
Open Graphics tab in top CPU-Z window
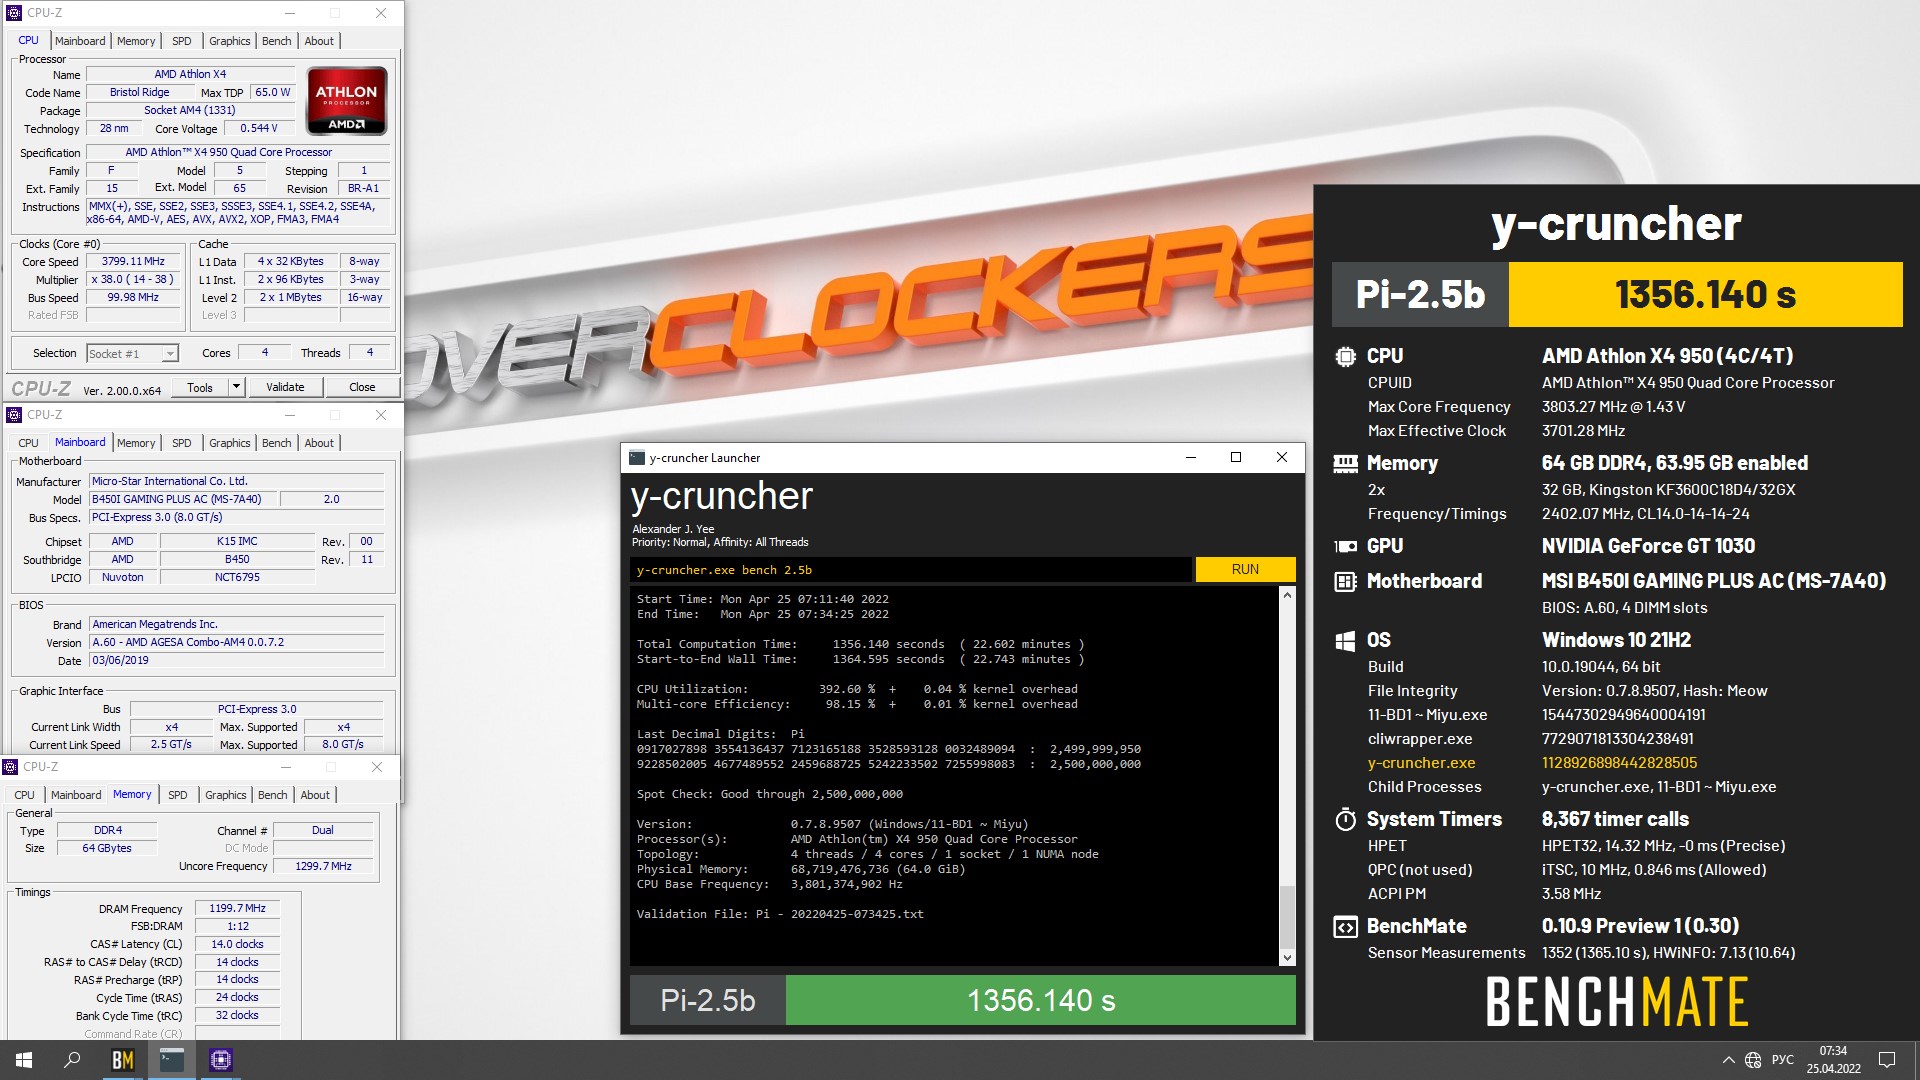tap(230, 41)
